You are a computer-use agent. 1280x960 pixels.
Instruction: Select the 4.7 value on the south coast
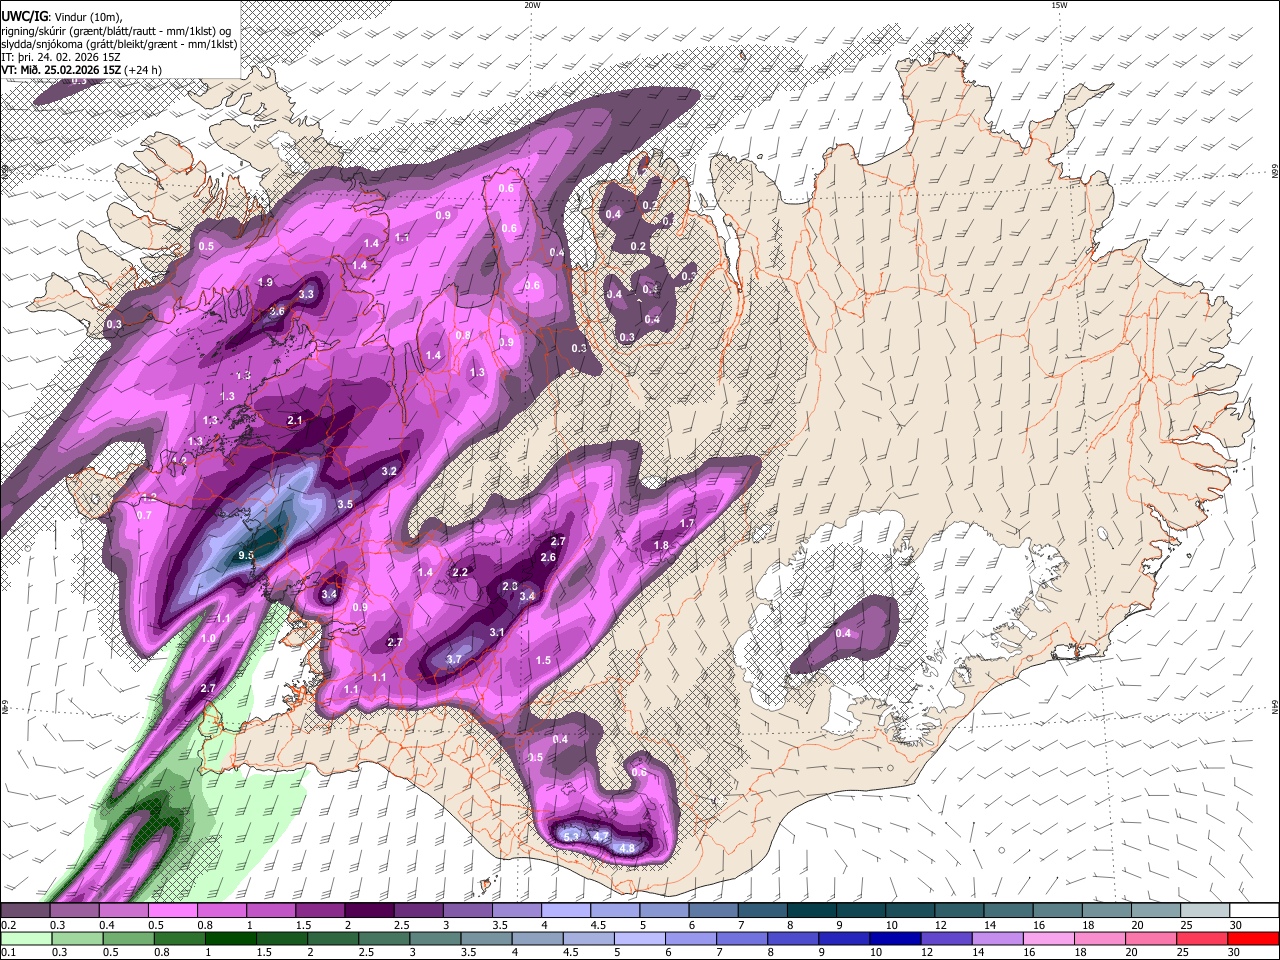click(x=601, y=836)
